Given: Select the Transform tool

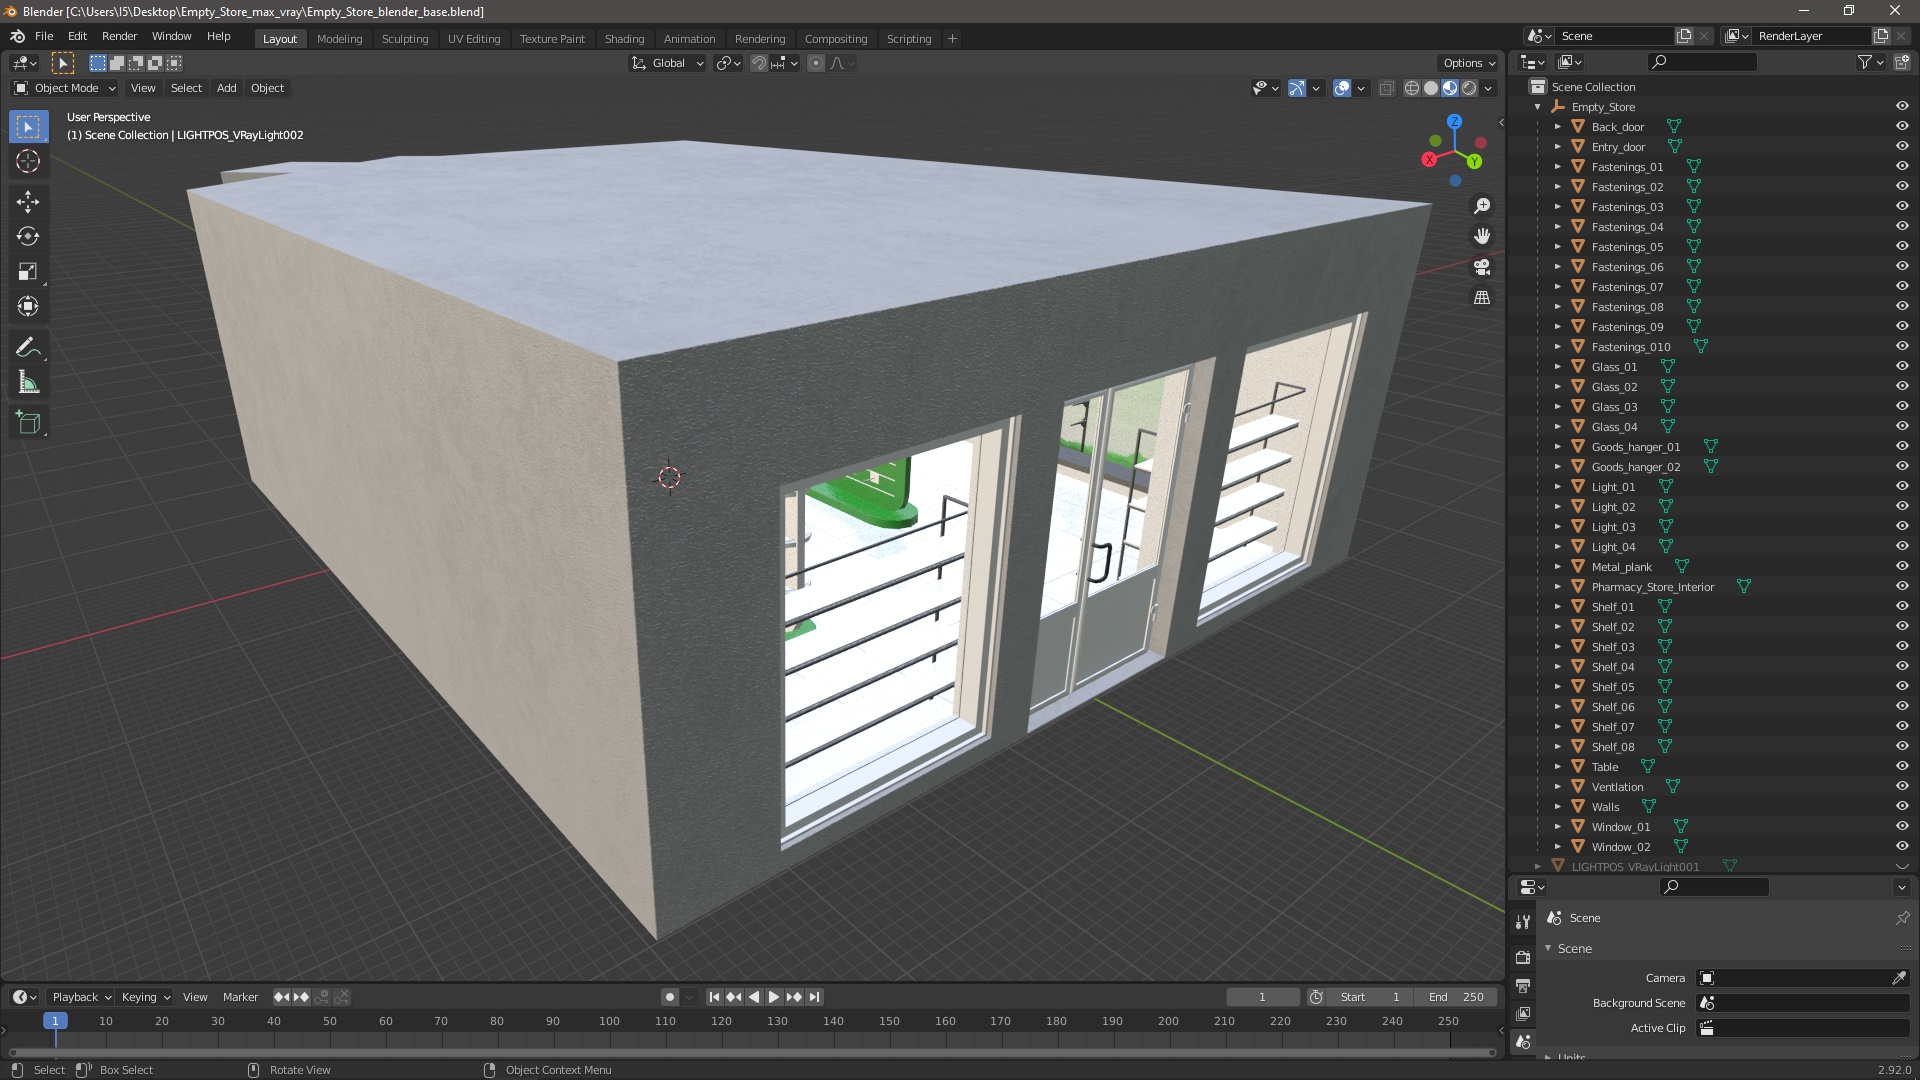Looking at the screenshot, I should click(x=28, y=307).
